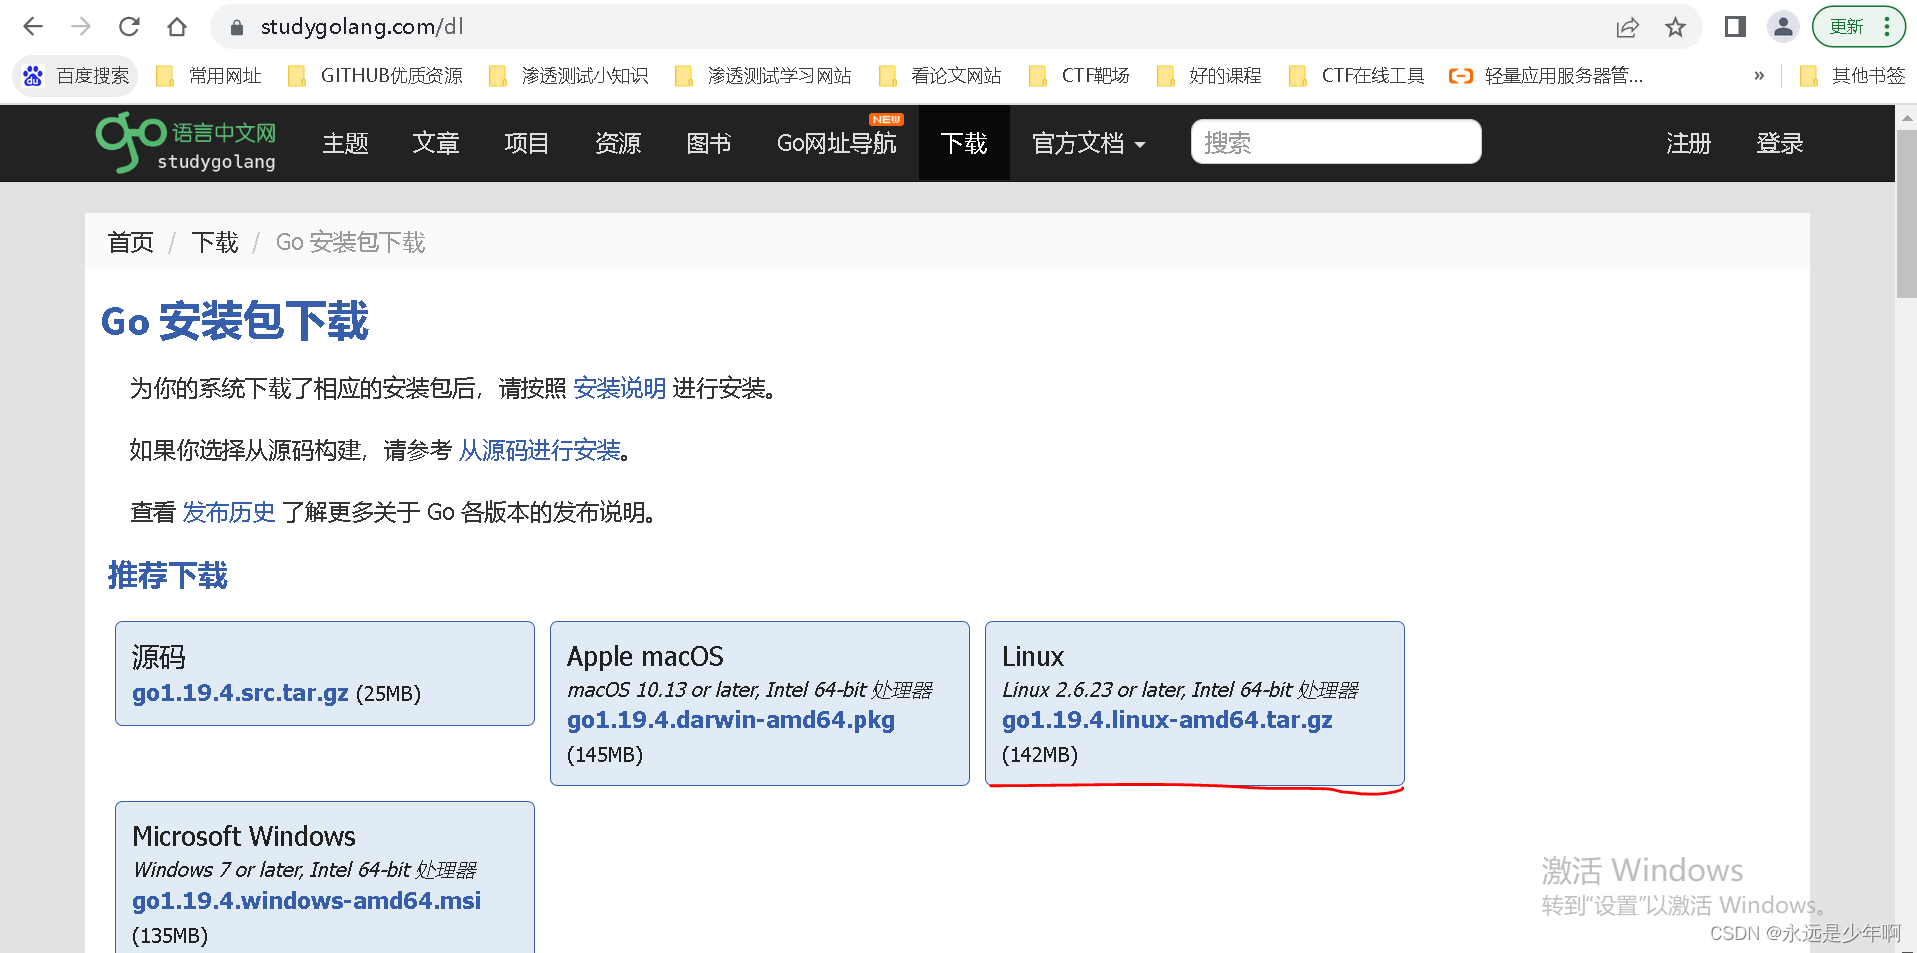Viewport: 1917px width, 953px height.
Task: Open 主题 nav item
Action: (x=346, y=144)
